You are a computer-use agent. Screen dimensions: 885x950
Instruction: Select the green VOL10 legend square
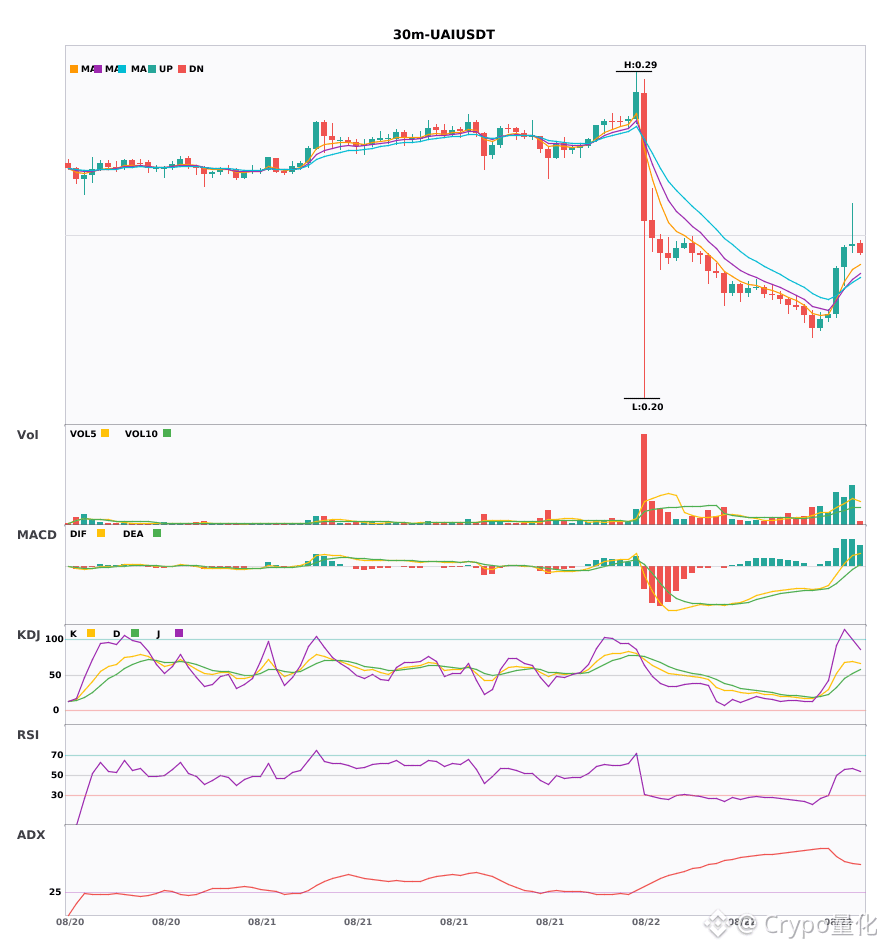pos(167,433)
